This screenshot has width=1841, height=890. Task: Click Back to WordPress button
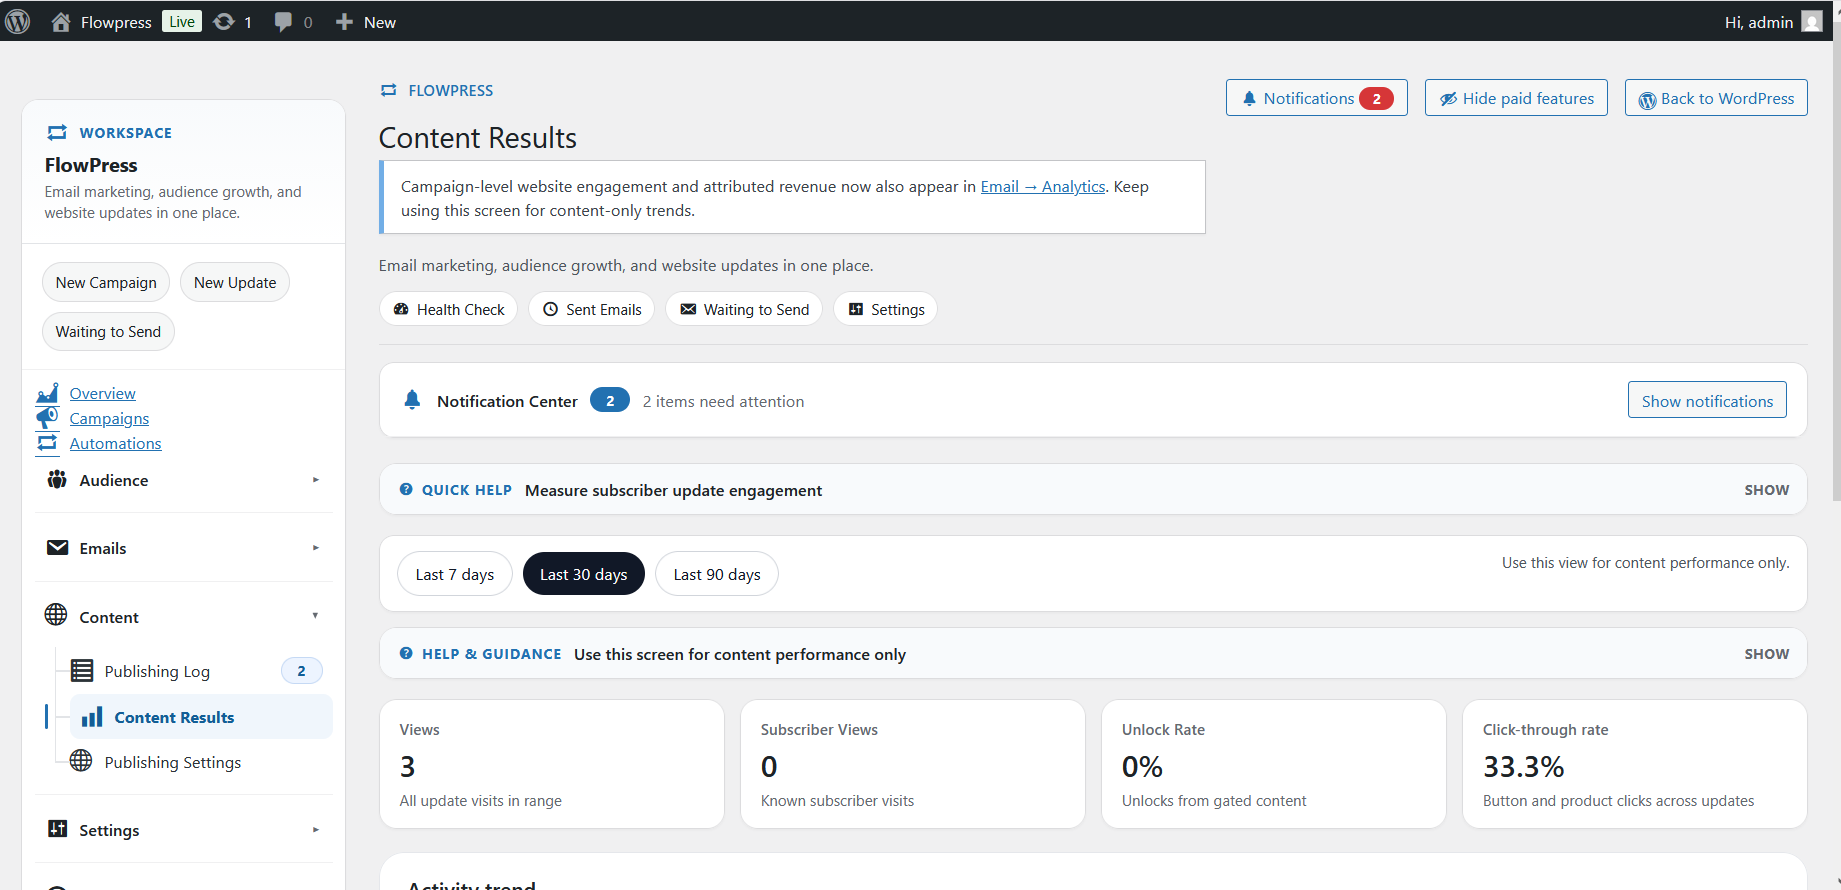tap(1716, 98)
